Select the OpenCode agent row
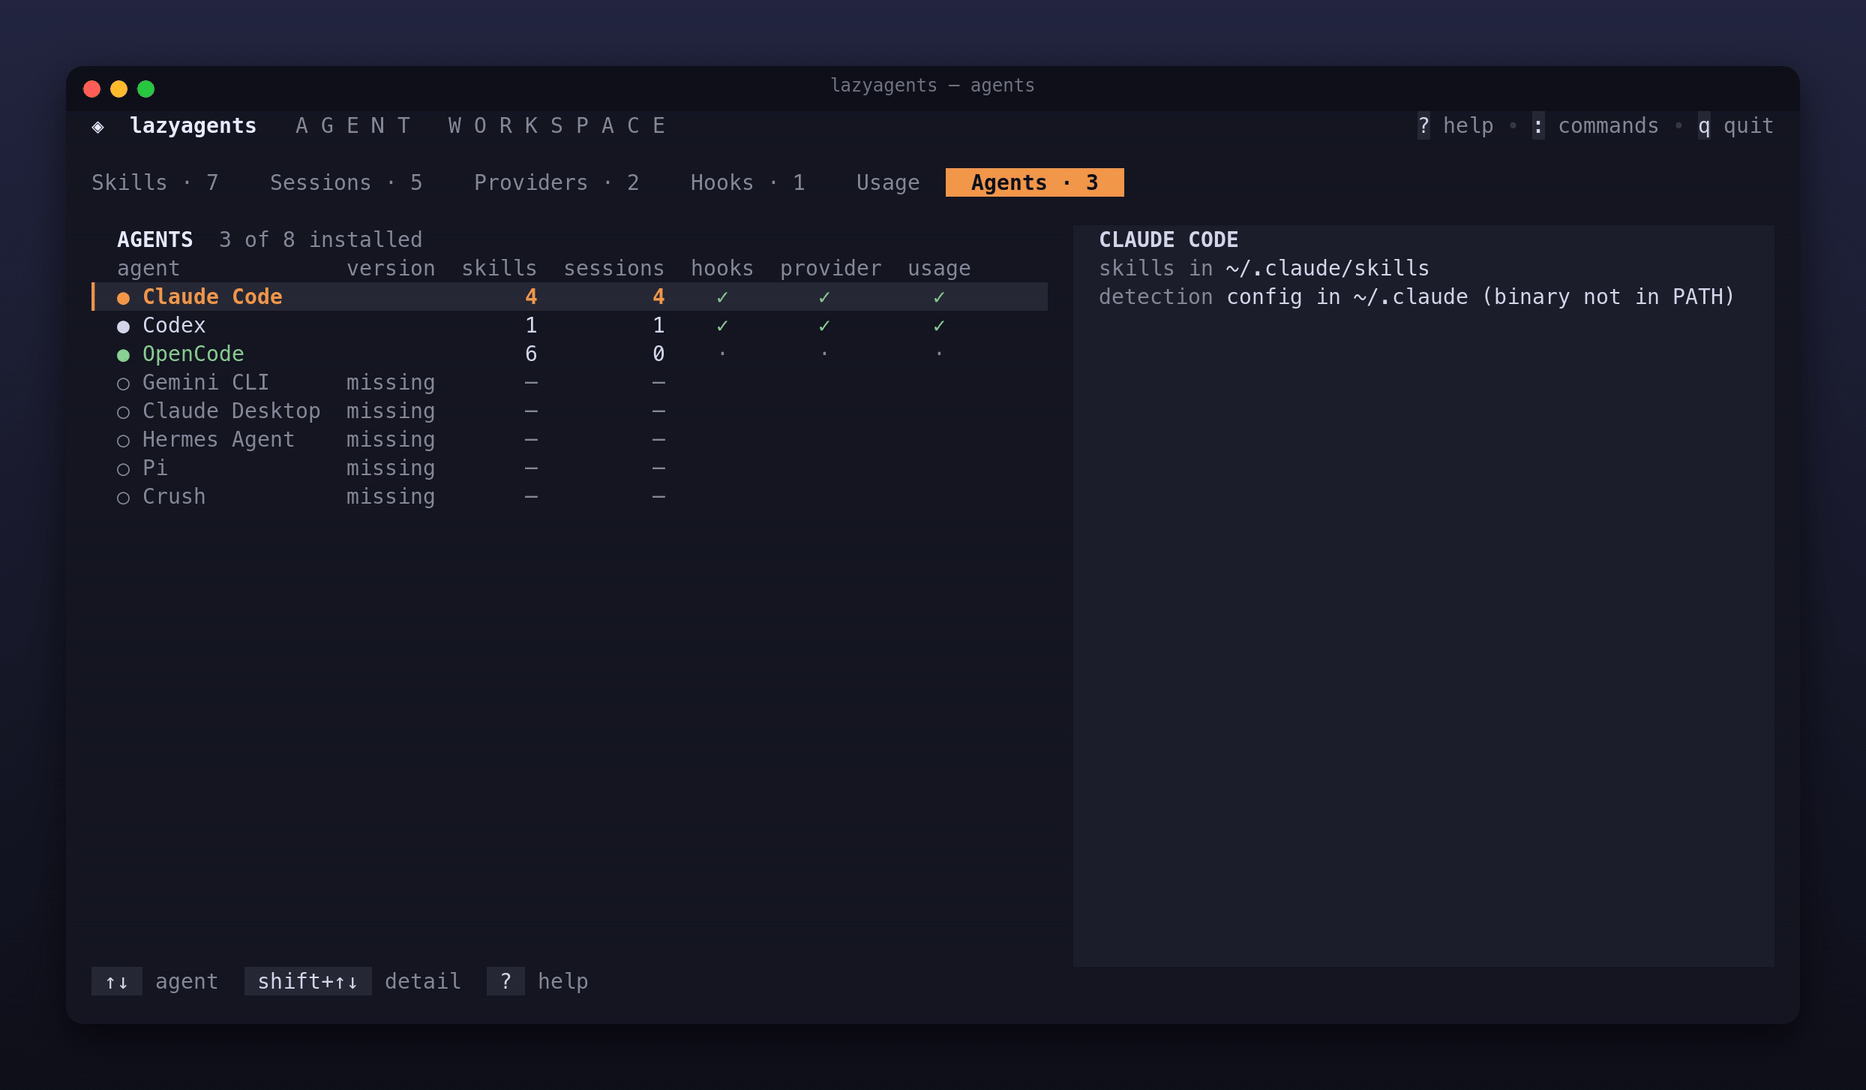This screenshot has width=1866, height=1090. click(x=570, y=354)
